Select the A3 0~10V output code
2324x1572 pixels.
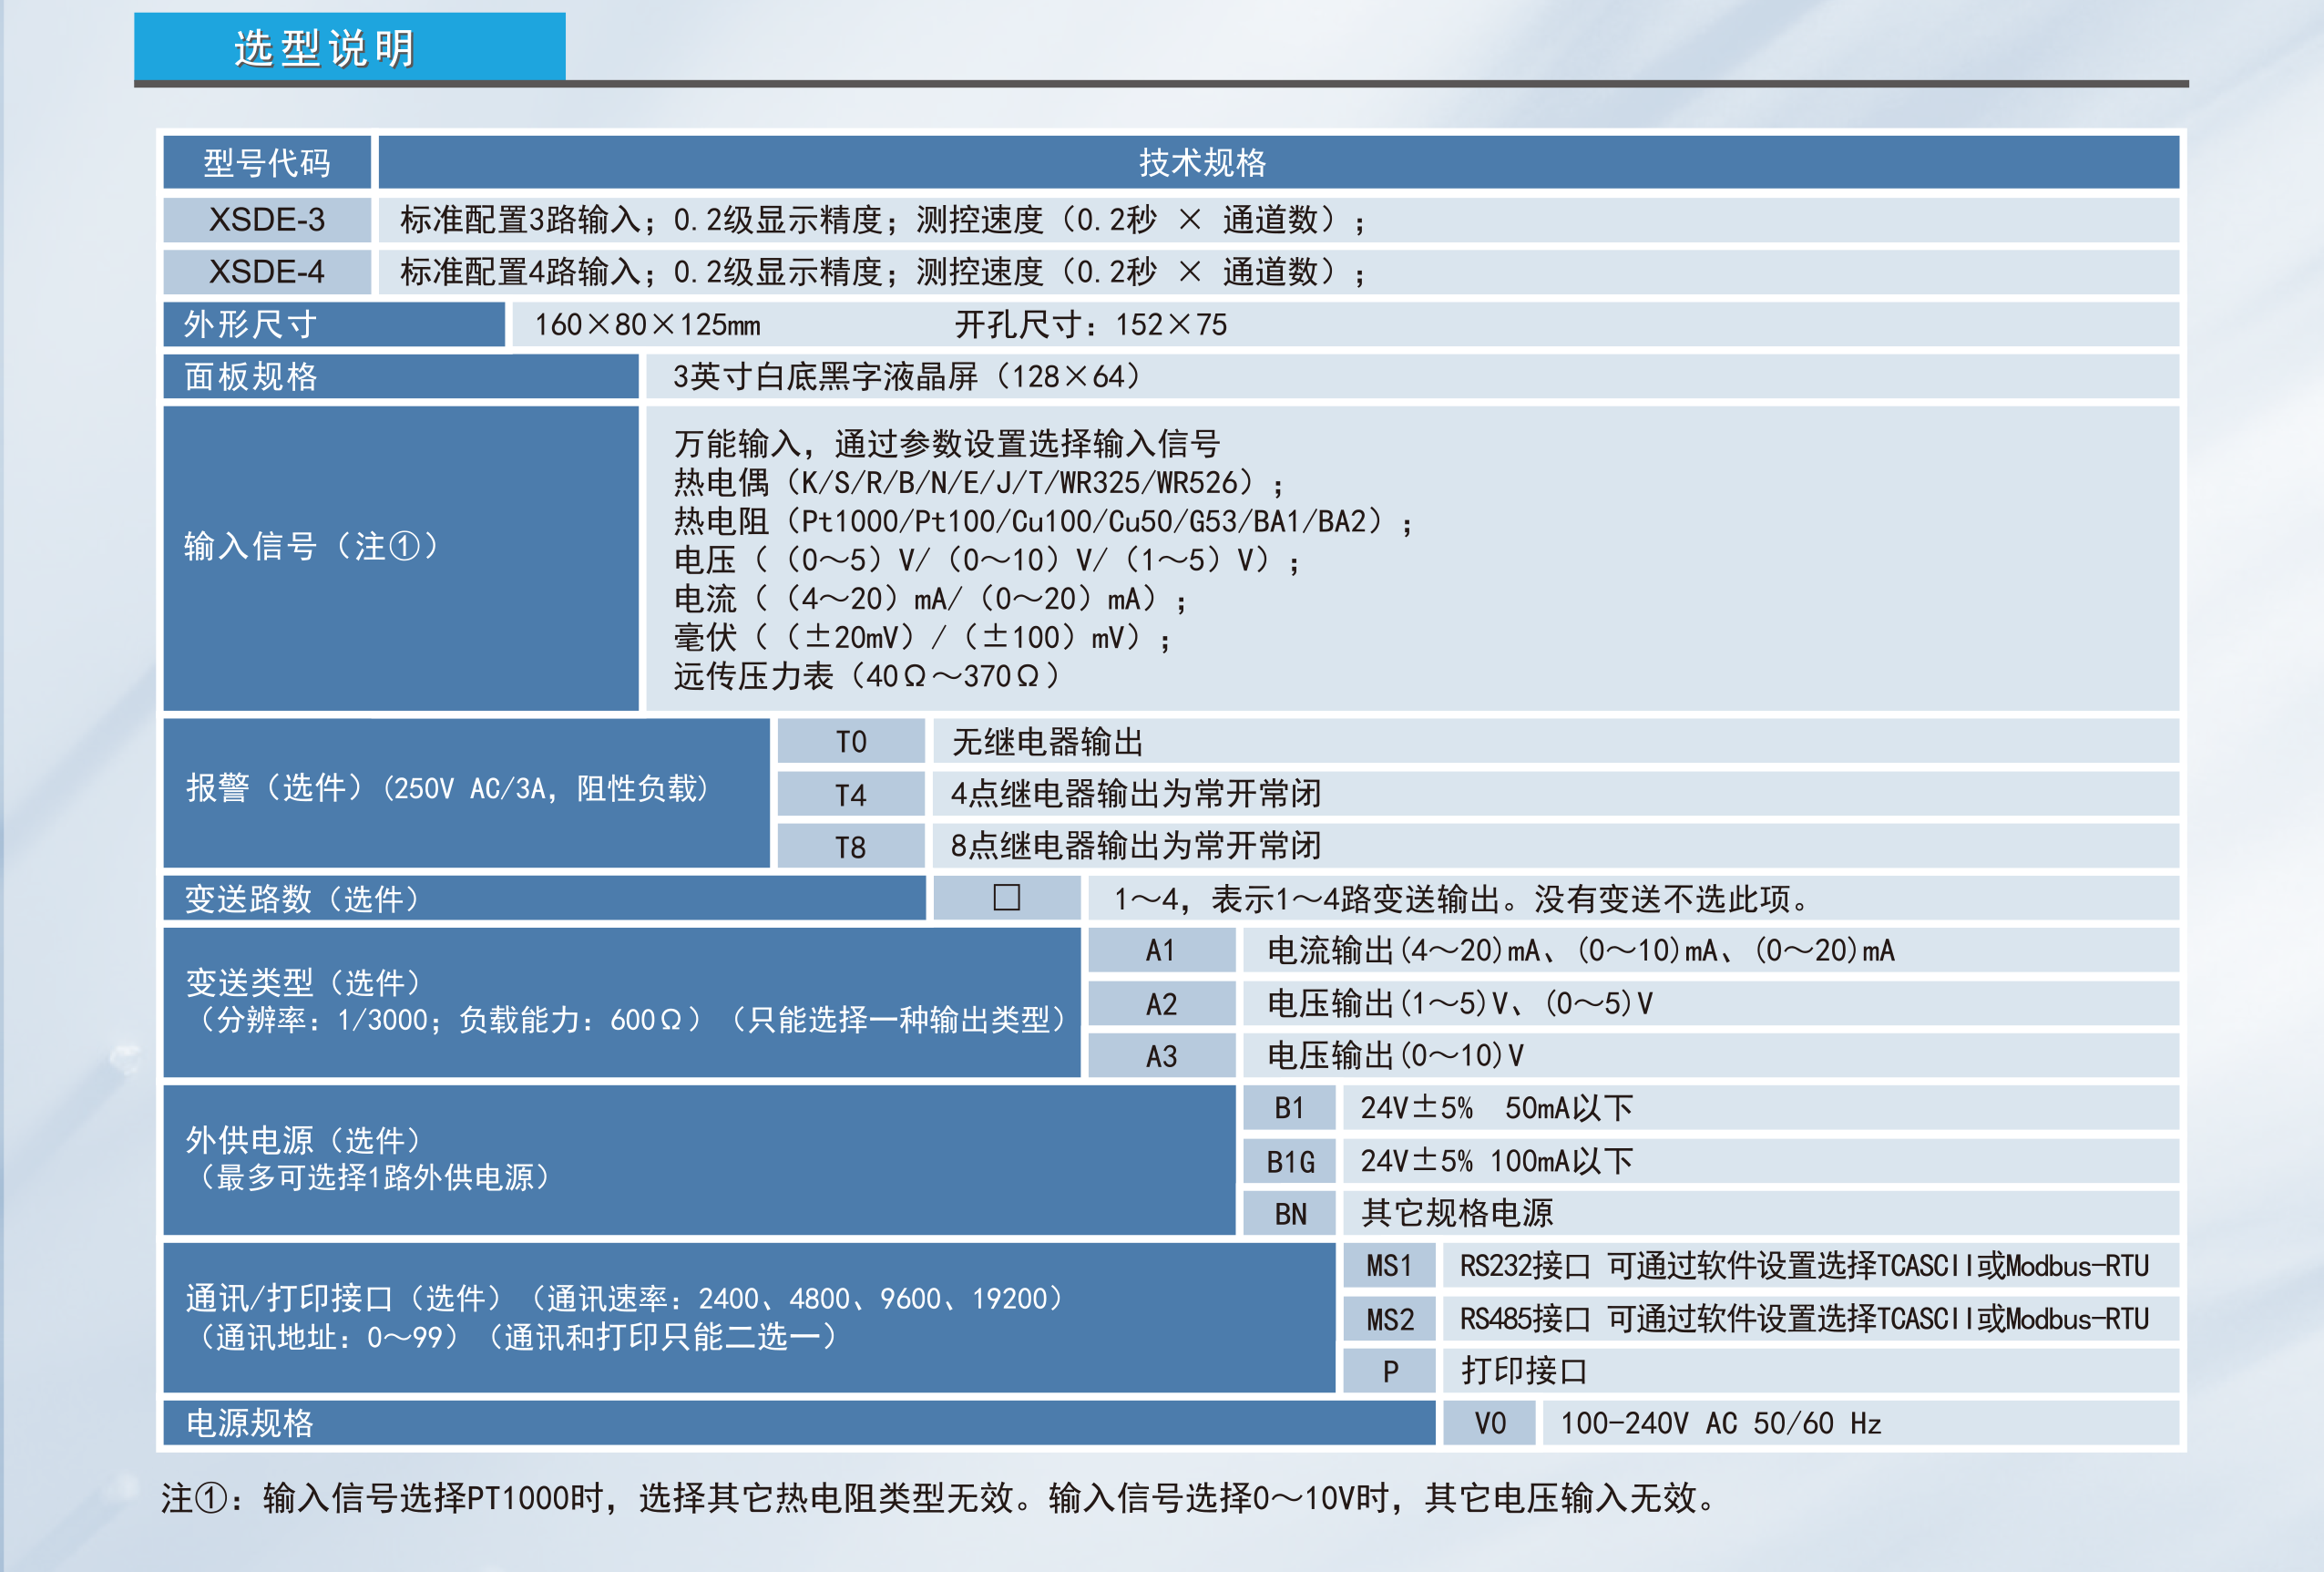1161,1056
